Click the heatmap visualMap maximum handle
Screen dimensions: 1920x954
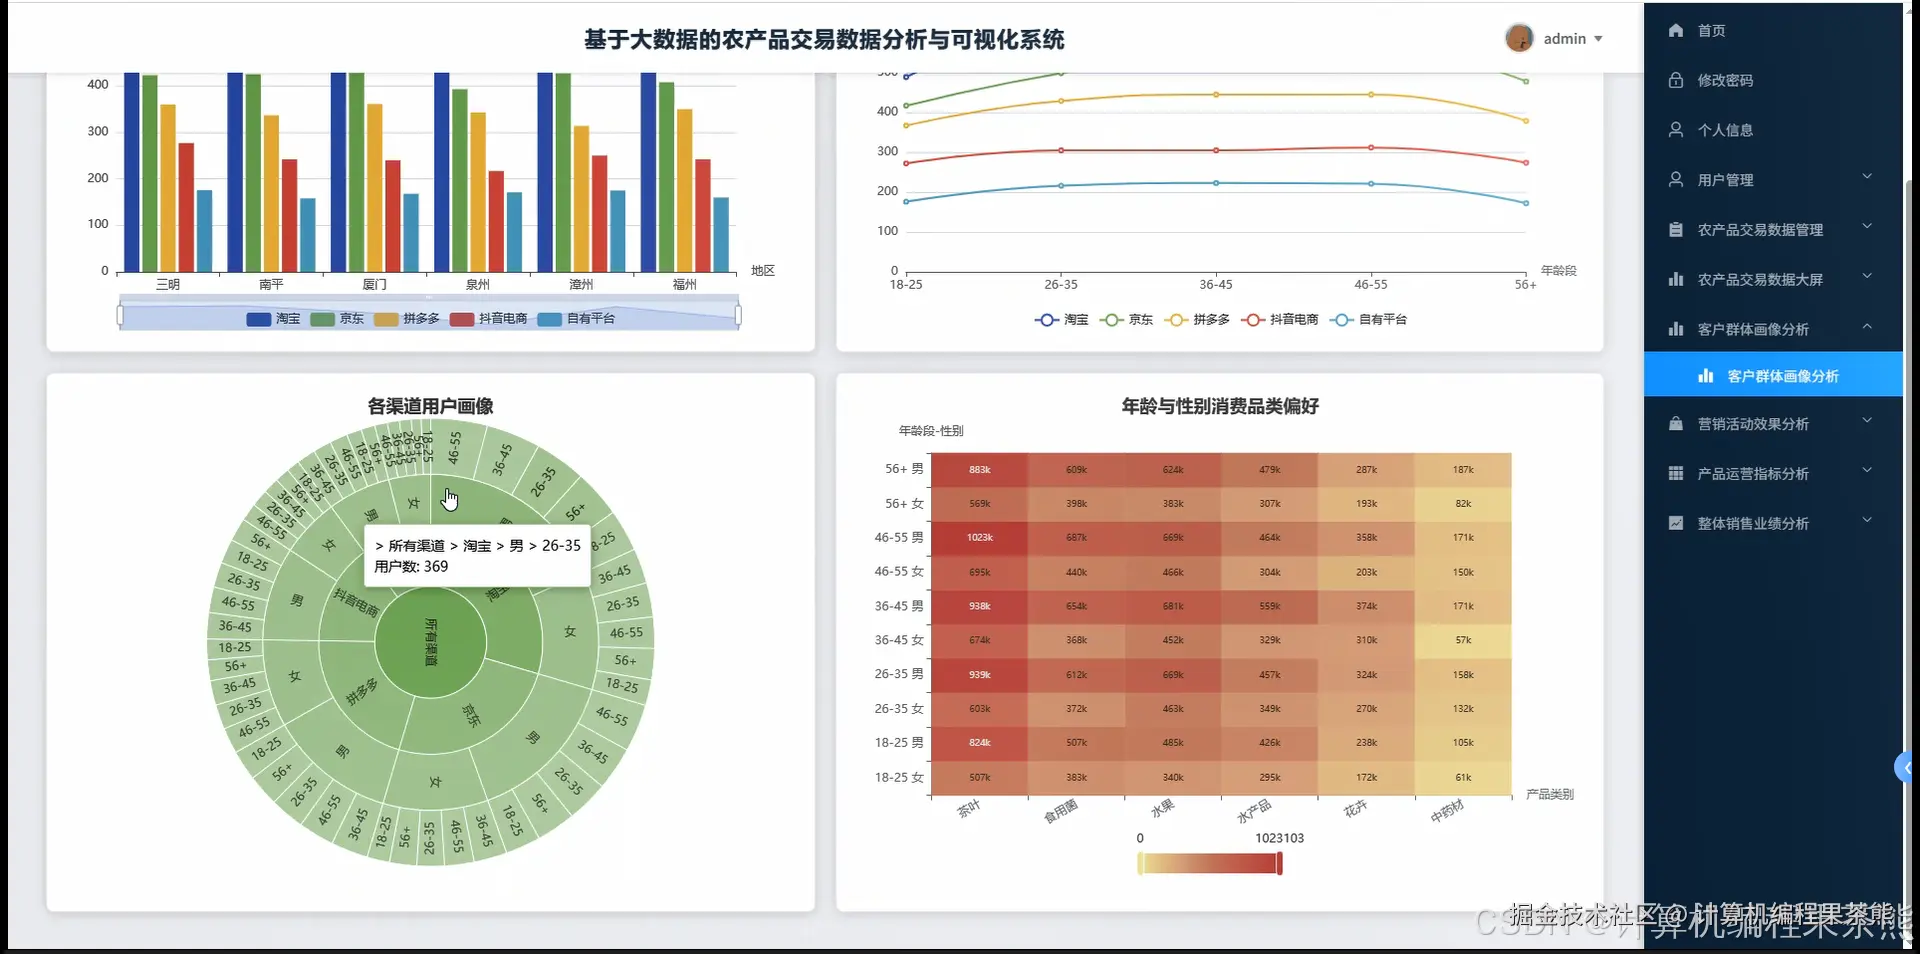click(x=1279, y=864)
